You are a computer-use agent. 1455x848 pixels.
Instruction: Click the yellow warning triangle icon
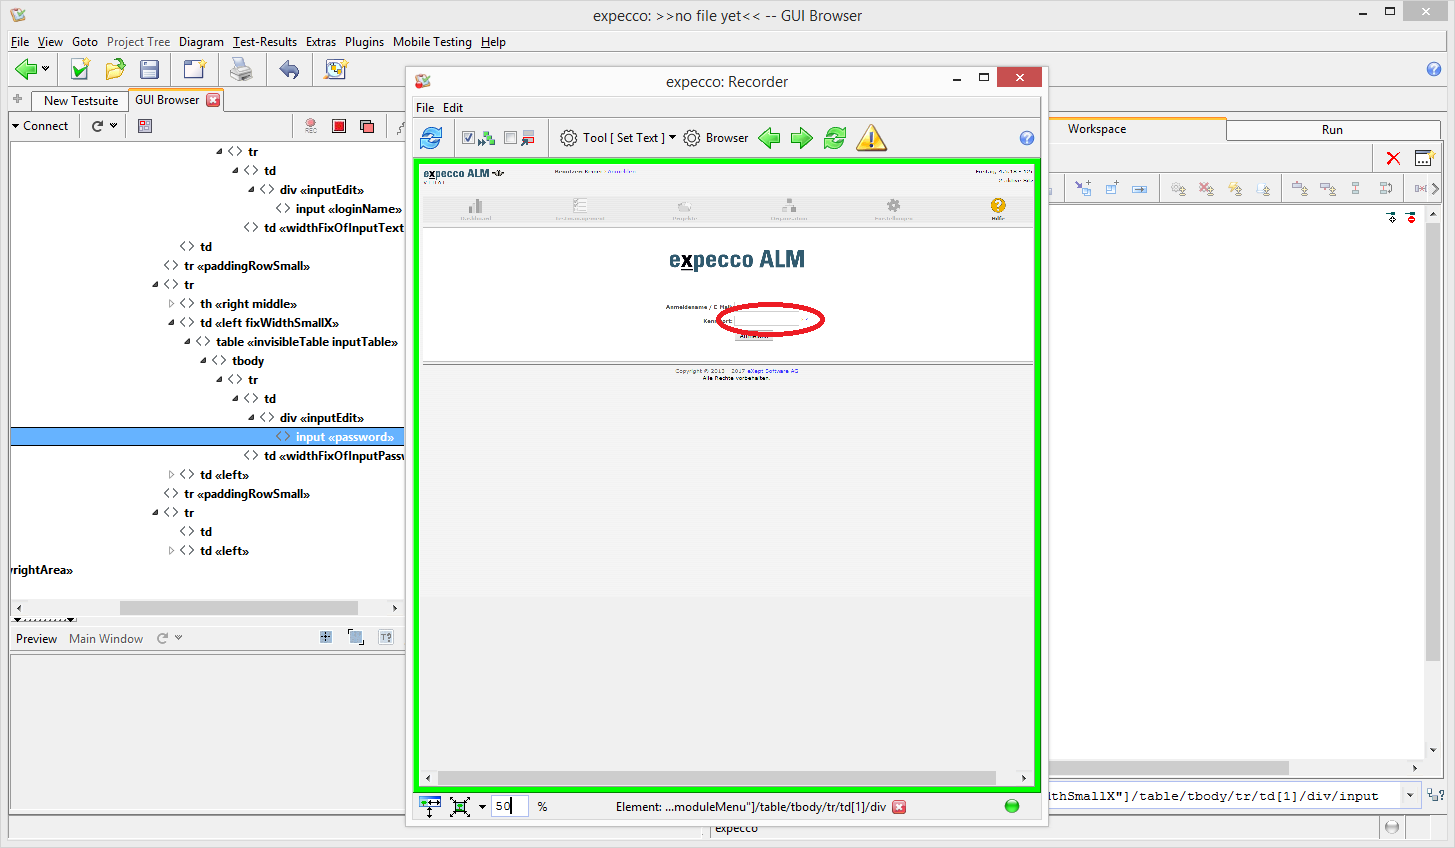click(871, 138)
